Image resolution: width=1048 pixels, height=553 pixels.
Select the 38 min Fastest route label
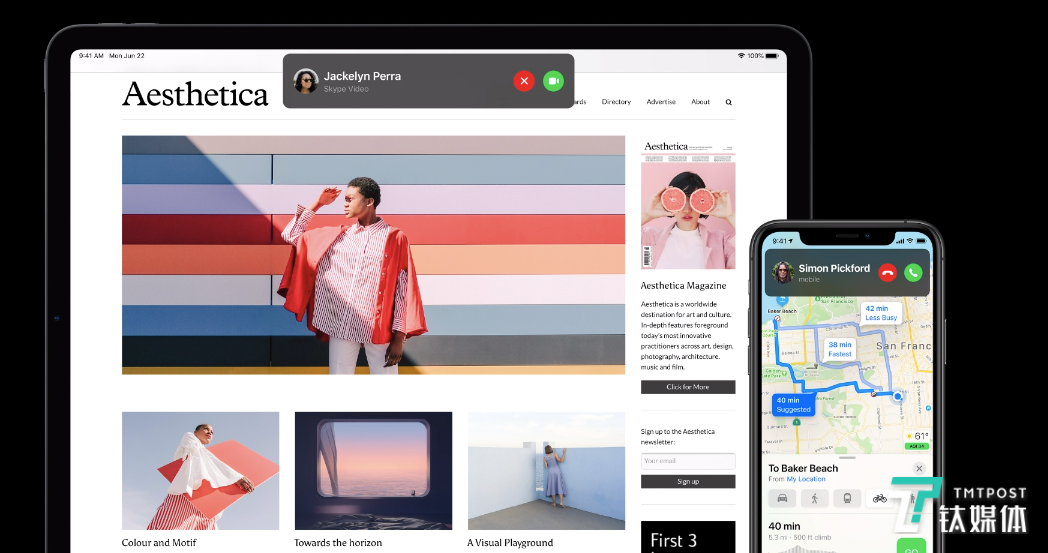(x=840, y=349)
